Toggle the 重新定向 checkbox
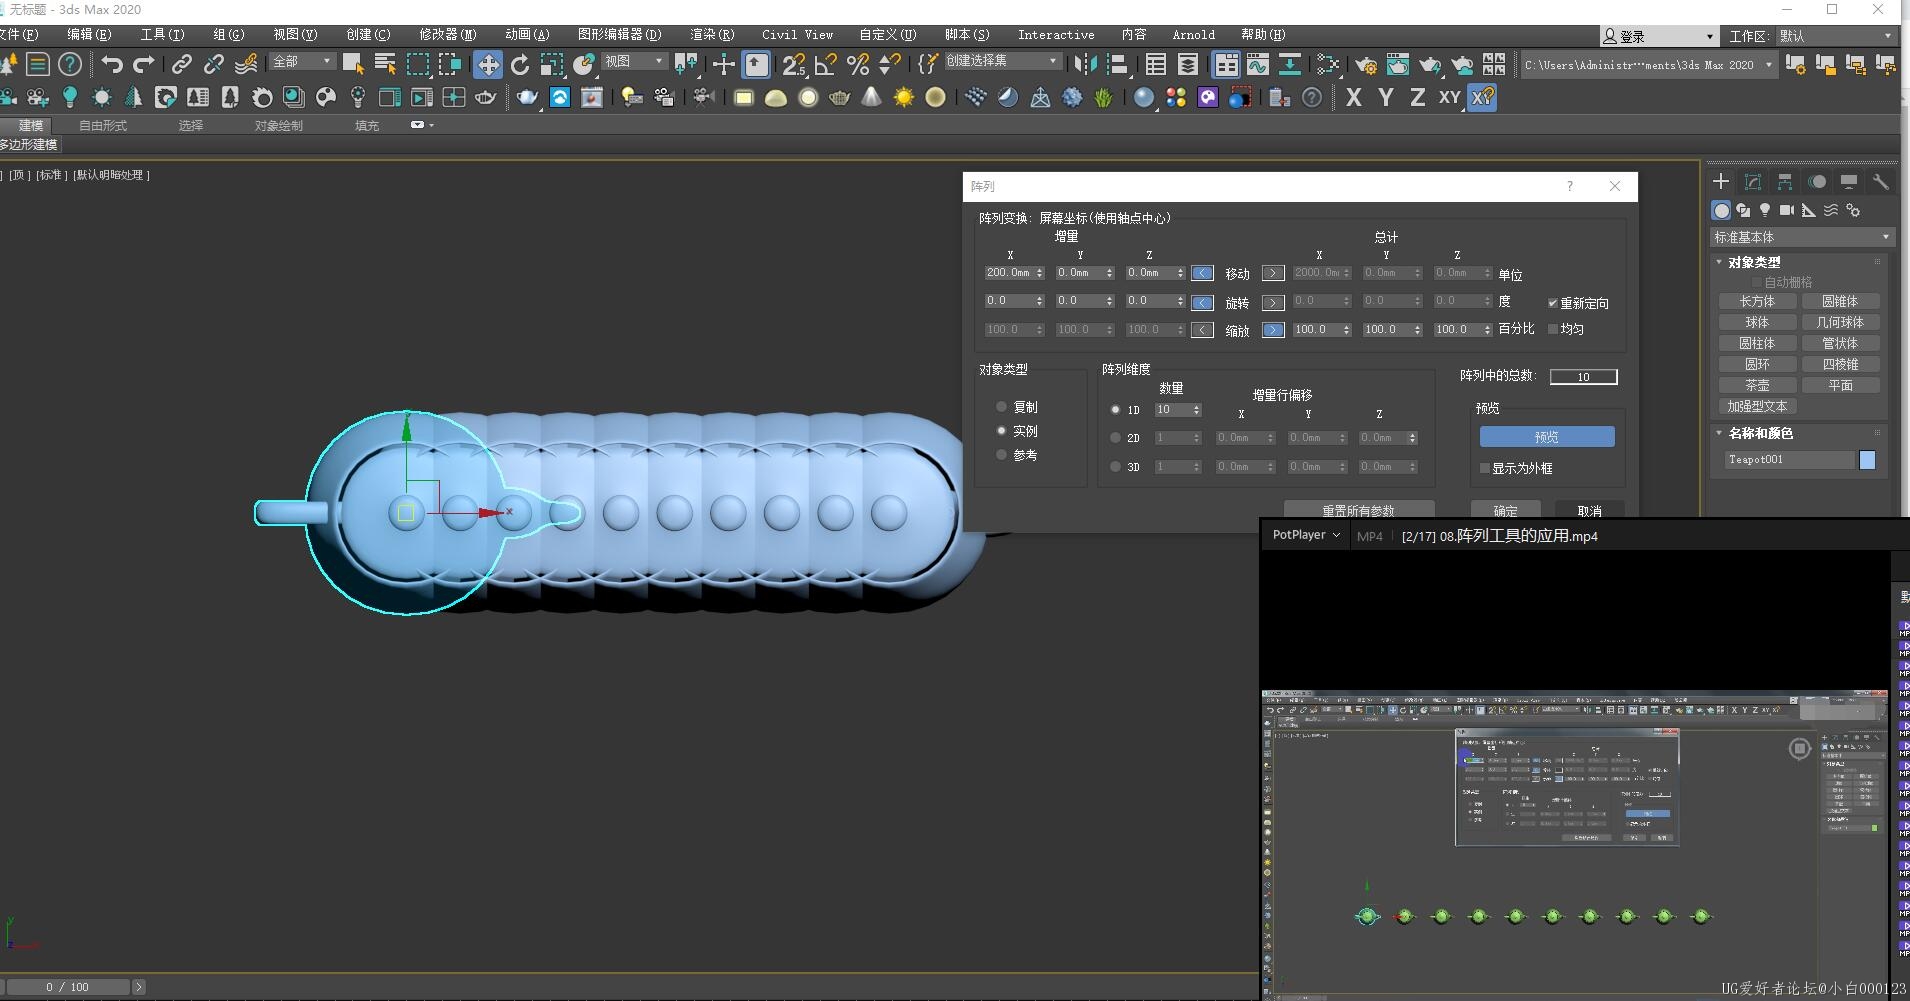 pos(1553,303)
